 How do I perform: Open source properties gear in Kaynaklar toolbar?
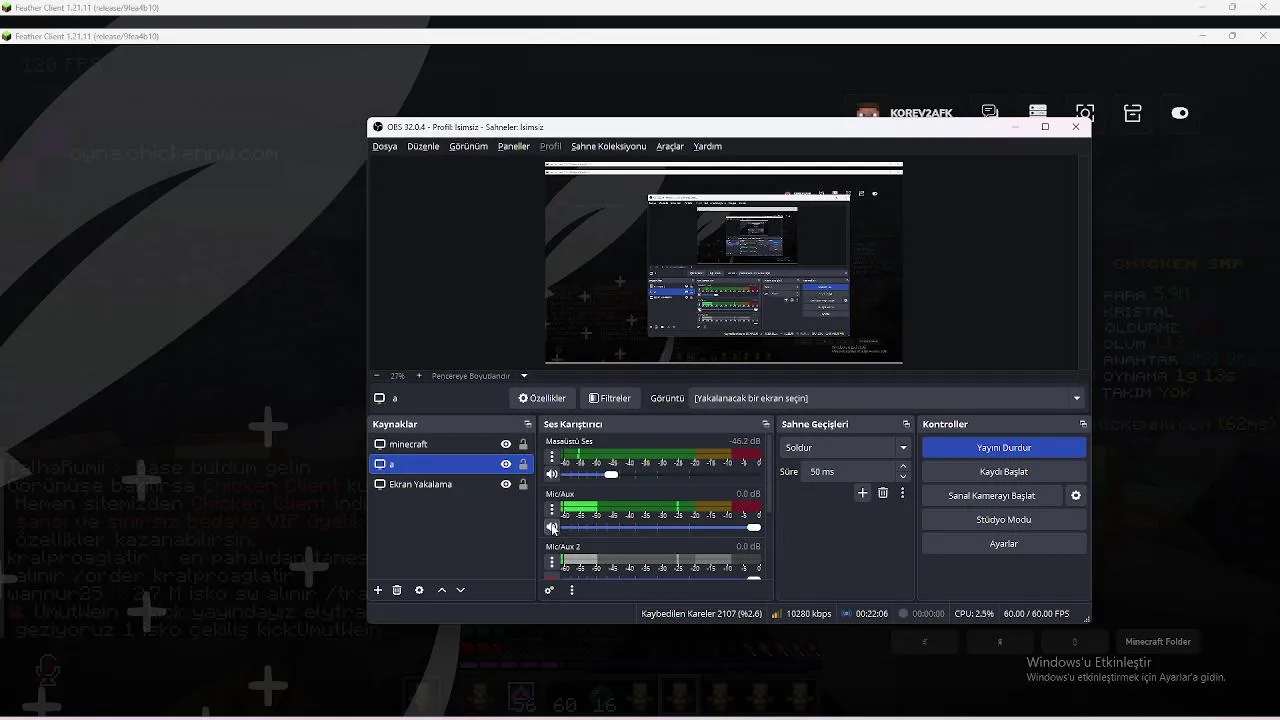[419, 590]
